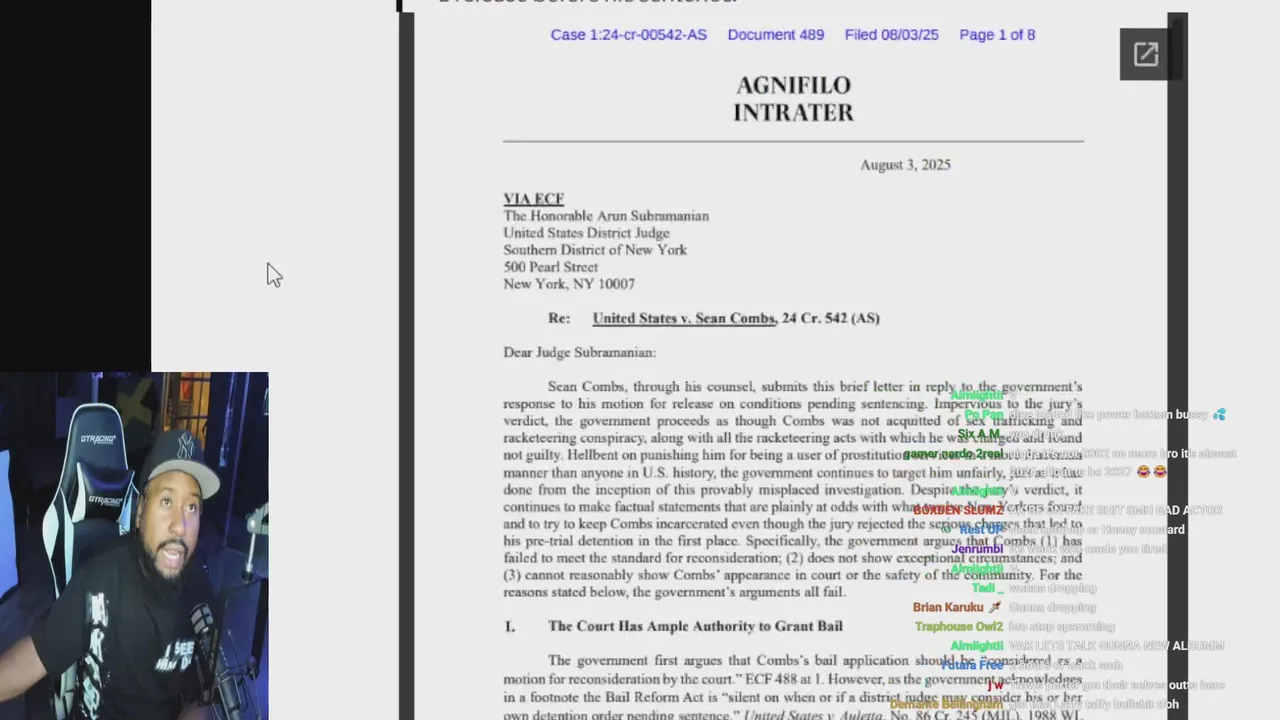Click the Page 1 of 8 indicator
The height and width of the screenshot is (720, 1280).
pyautogui.click(x=997, y=35)
